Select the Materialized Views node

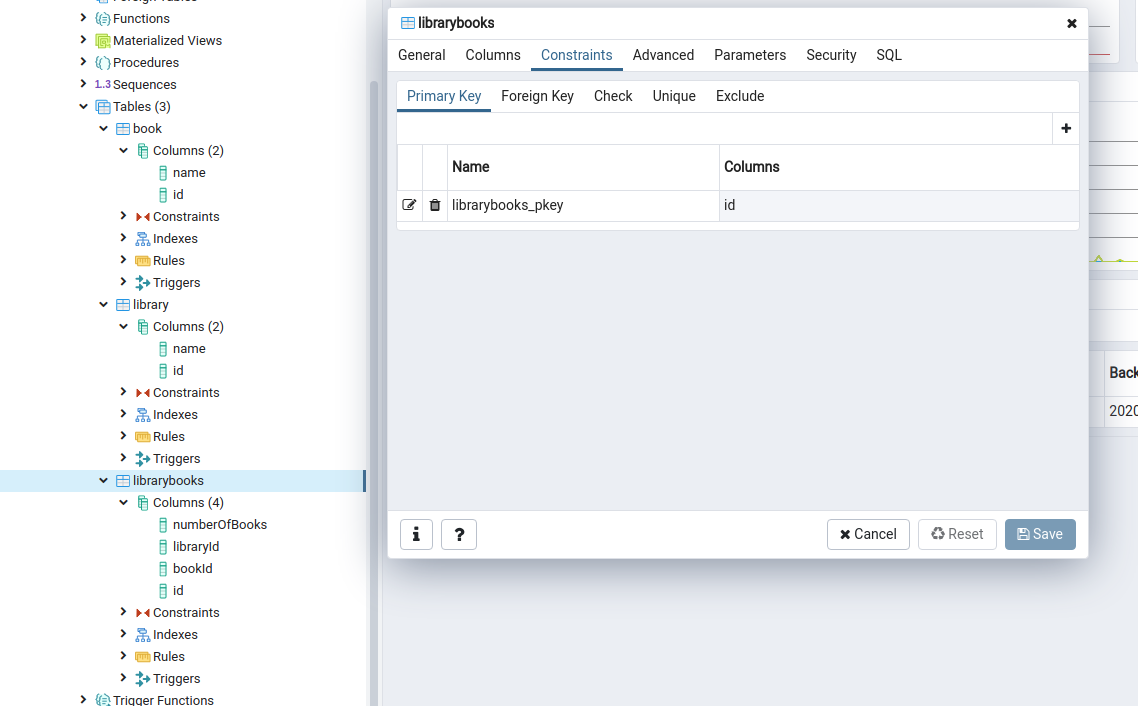pos(168,40)
